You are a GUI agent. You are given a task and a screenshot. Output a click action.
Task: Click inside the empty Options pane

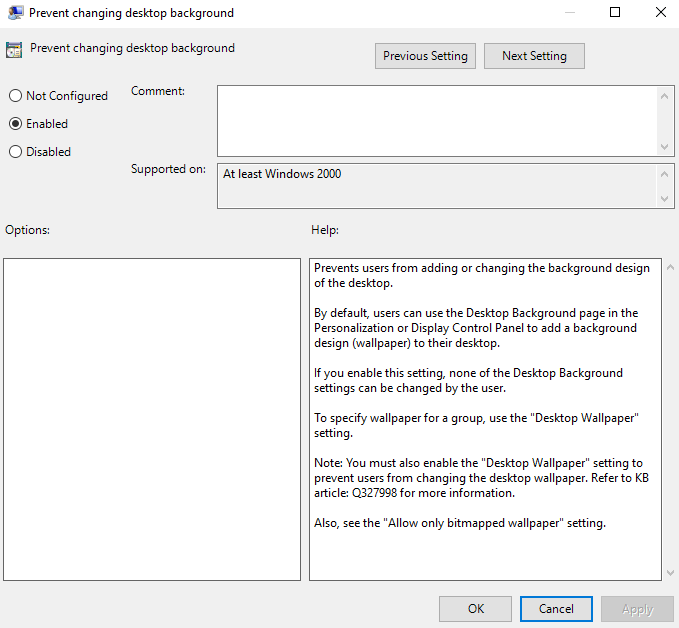(152, 419)
